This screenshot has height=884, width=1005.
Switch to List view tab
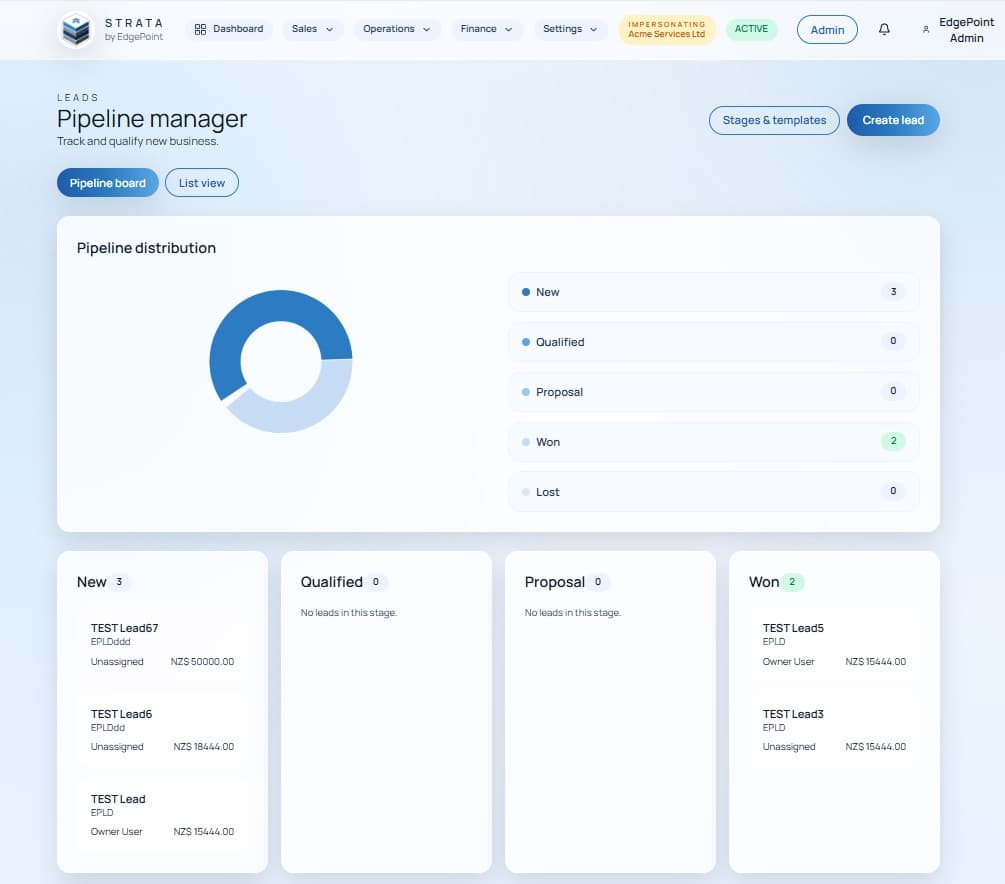tap(201, 183)
